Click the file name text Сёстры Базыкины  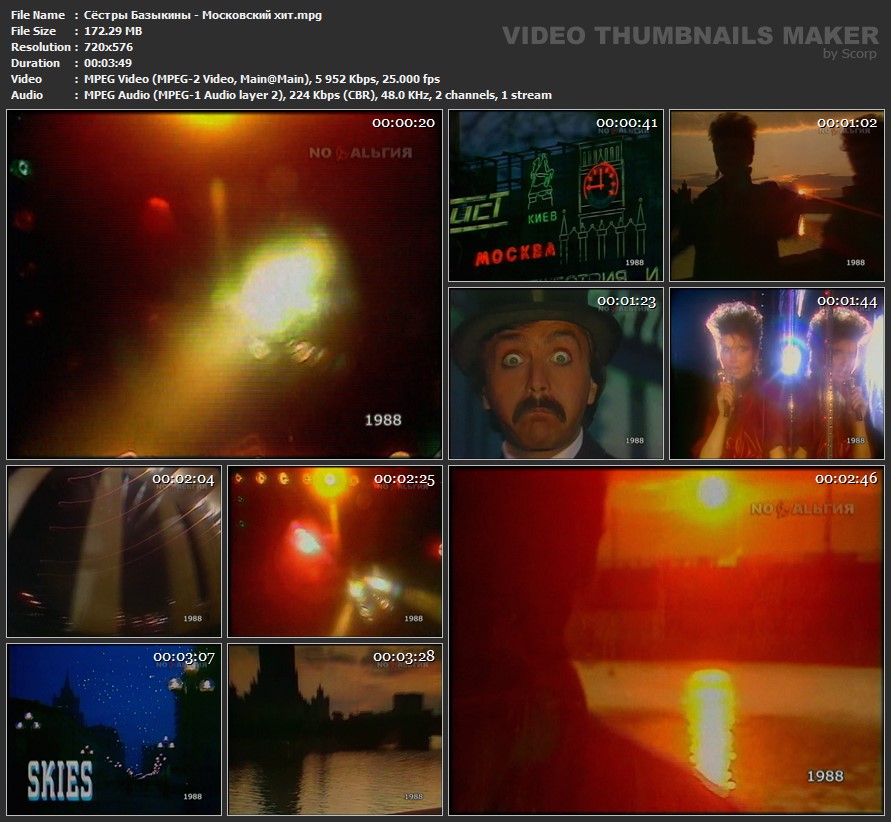pos(137,15)
